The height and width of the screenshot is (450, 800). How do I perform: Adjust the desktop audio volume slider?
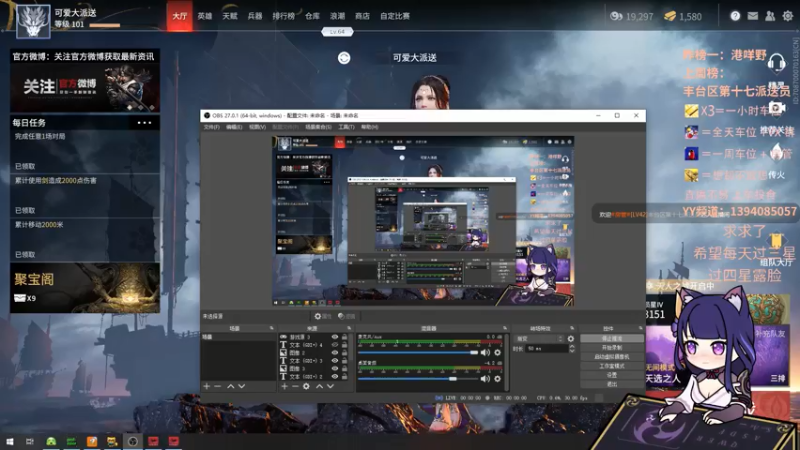tap(418, 379)
